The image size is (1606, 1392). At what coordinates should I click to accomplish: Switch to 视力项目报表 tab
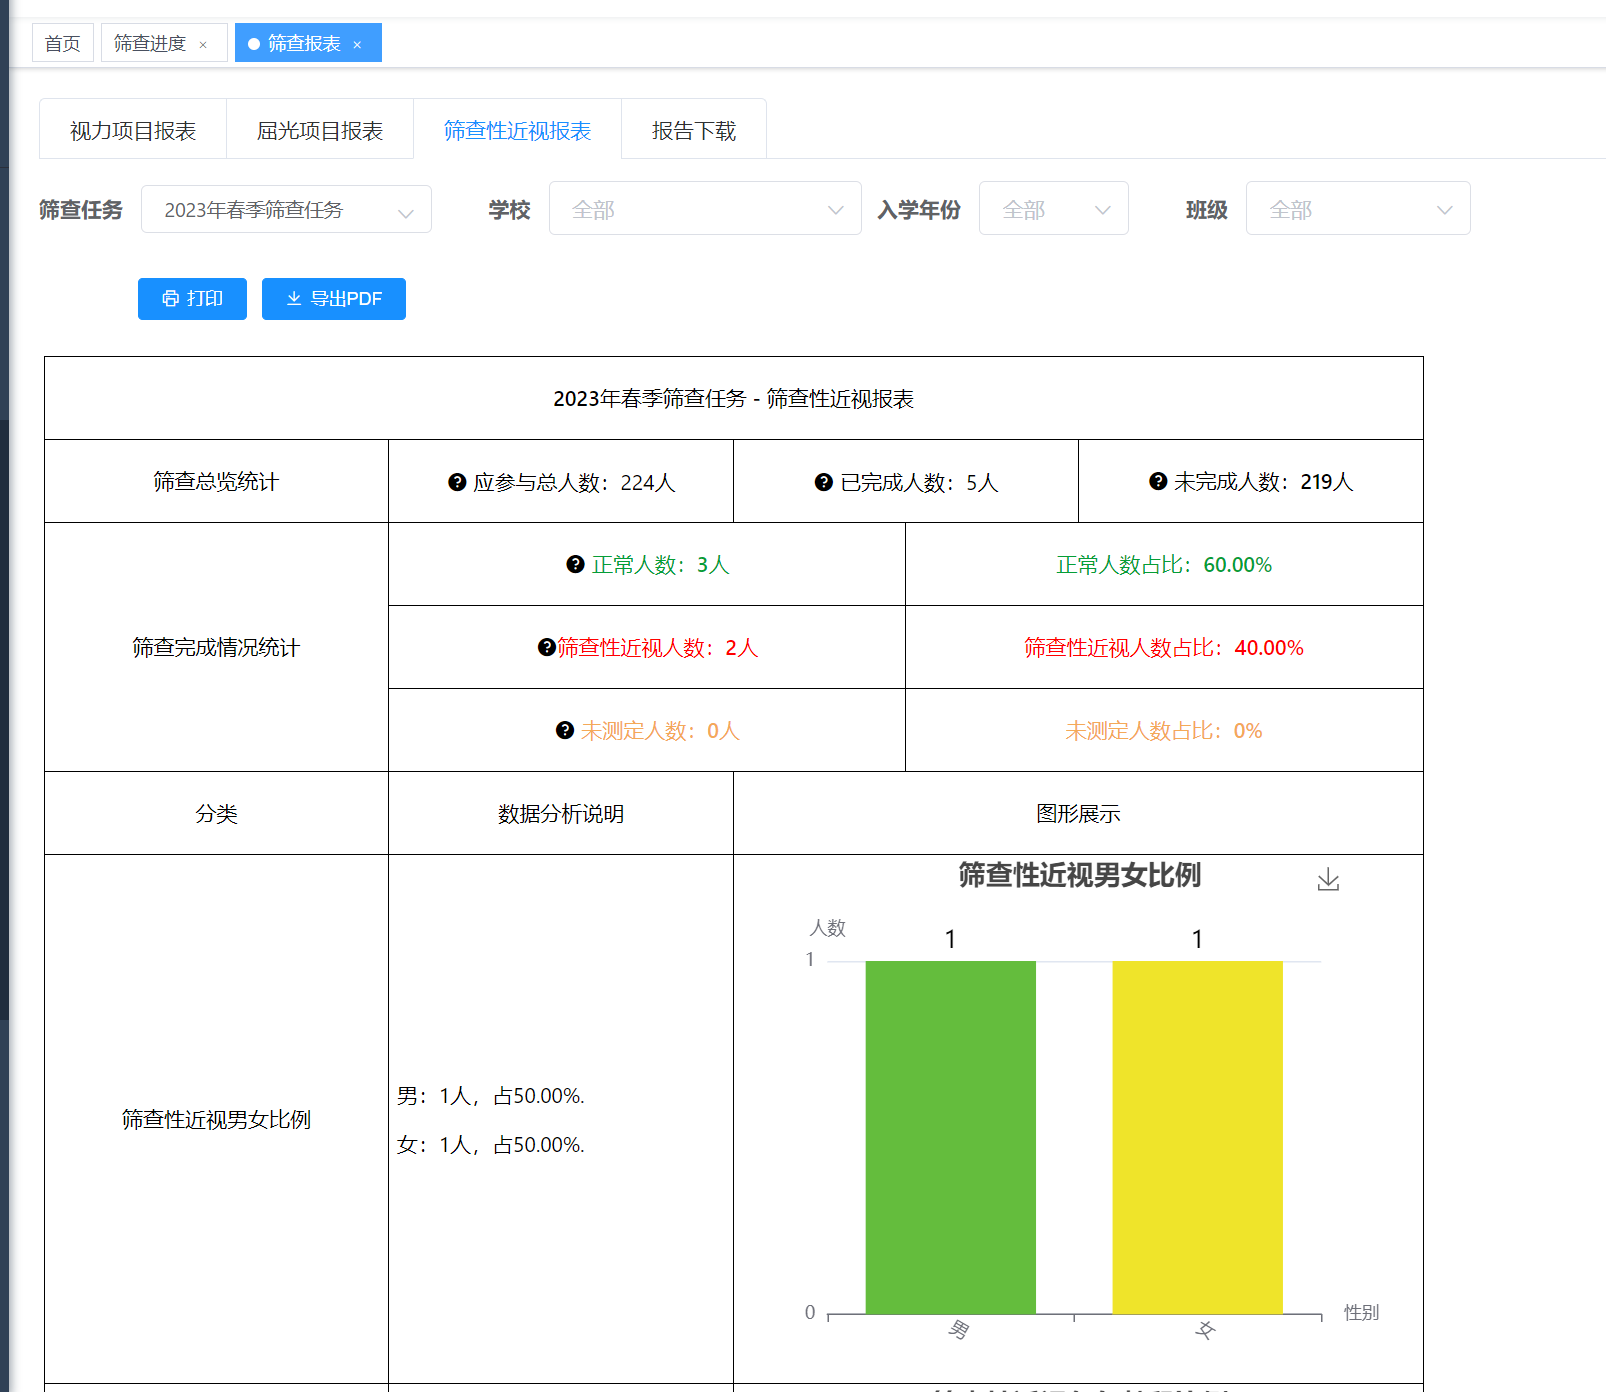[133, 130]
